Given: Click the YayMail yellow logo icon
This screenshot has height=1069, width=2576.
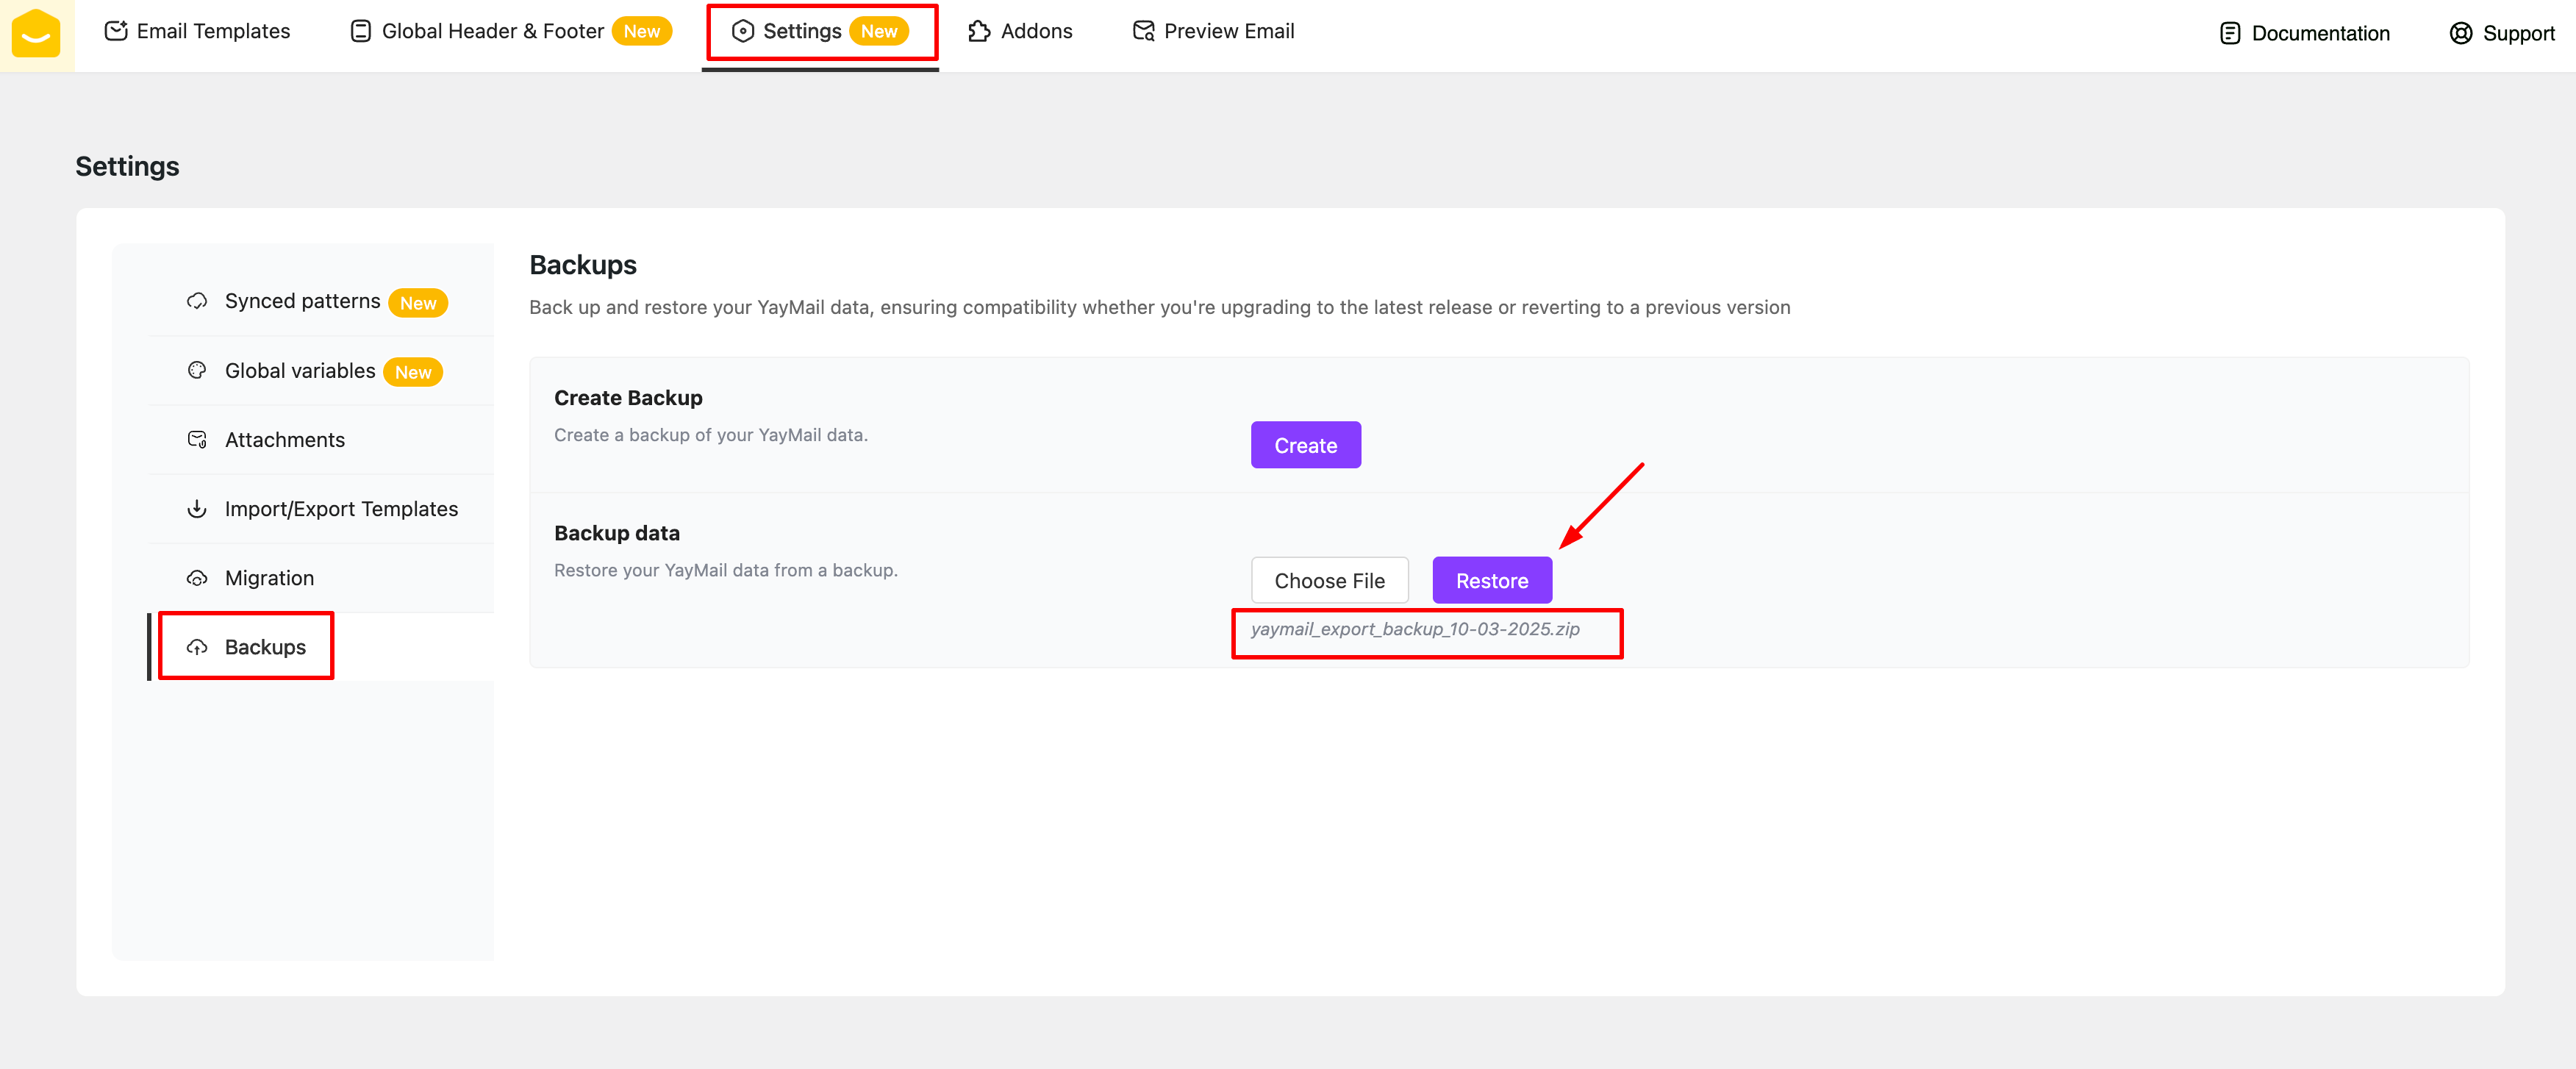Looking at the screenshot, I should coord(36,33).
